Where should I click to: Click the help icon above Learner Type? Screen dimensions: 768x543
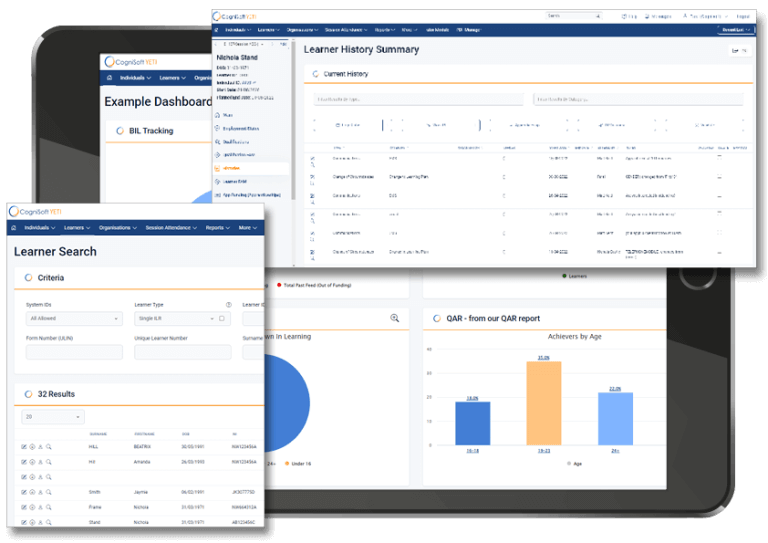point(228,305)
